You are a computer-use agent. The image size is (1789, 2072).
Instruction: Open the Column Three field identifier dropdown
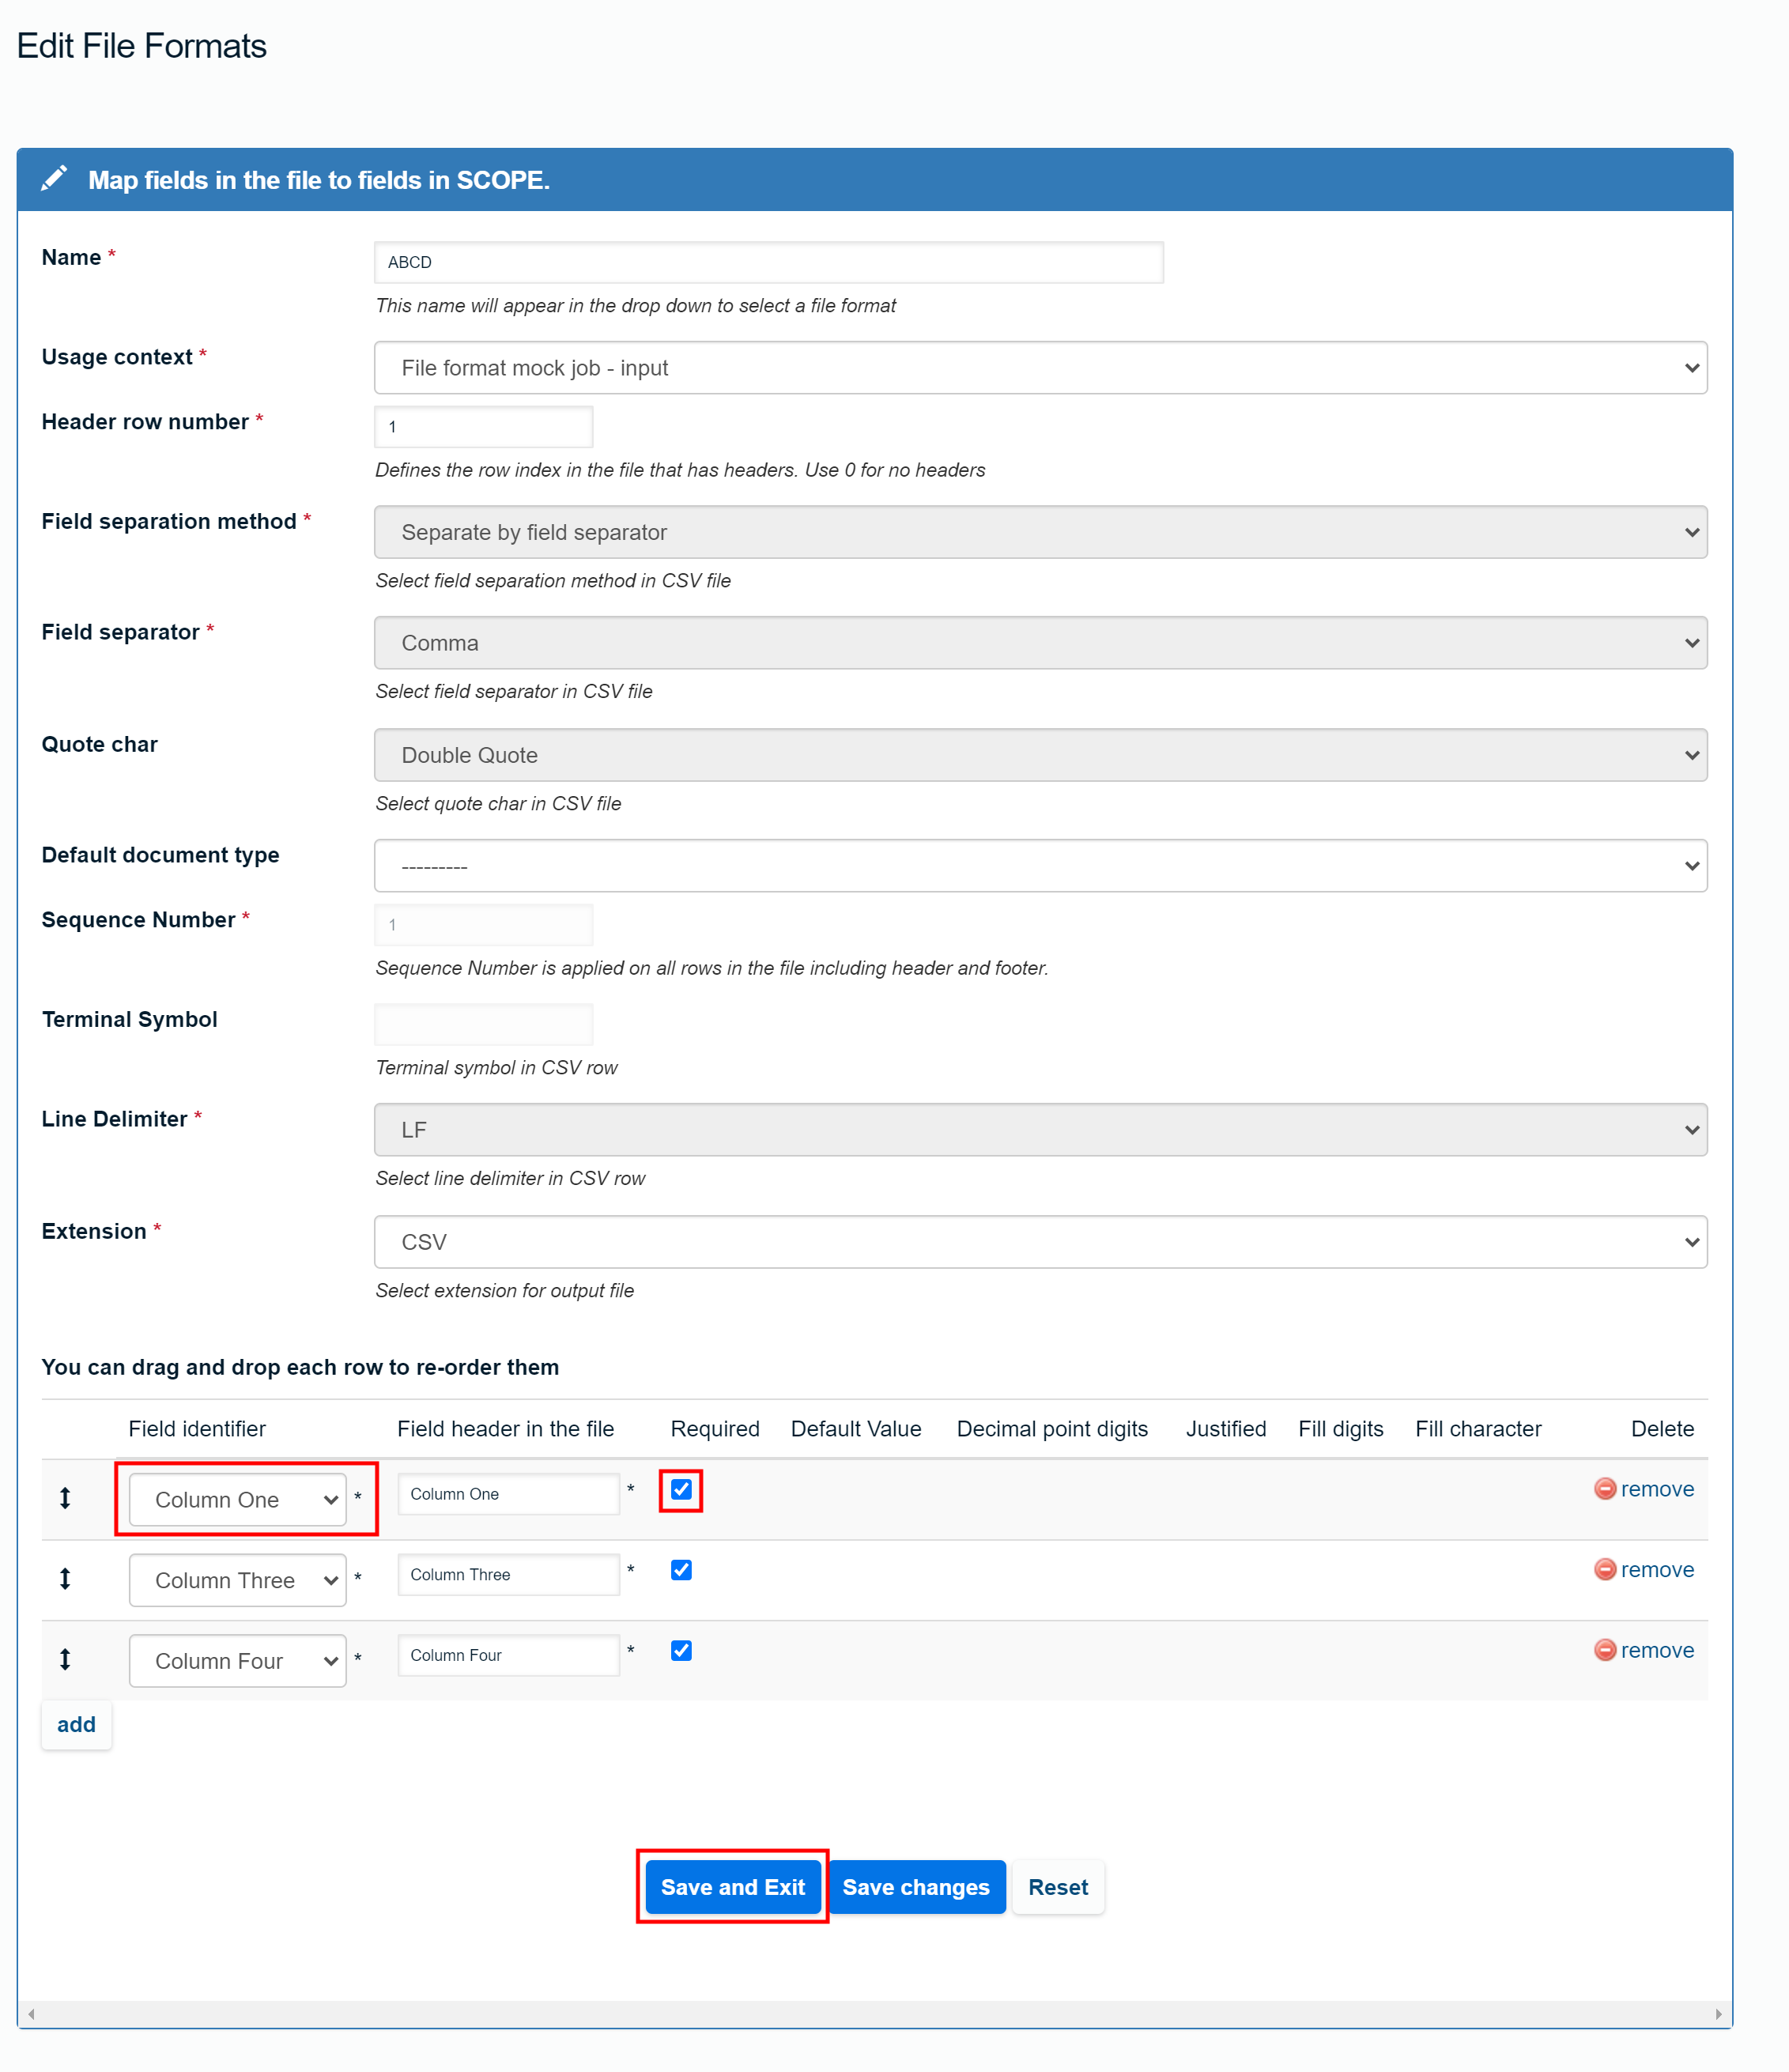238,1580
